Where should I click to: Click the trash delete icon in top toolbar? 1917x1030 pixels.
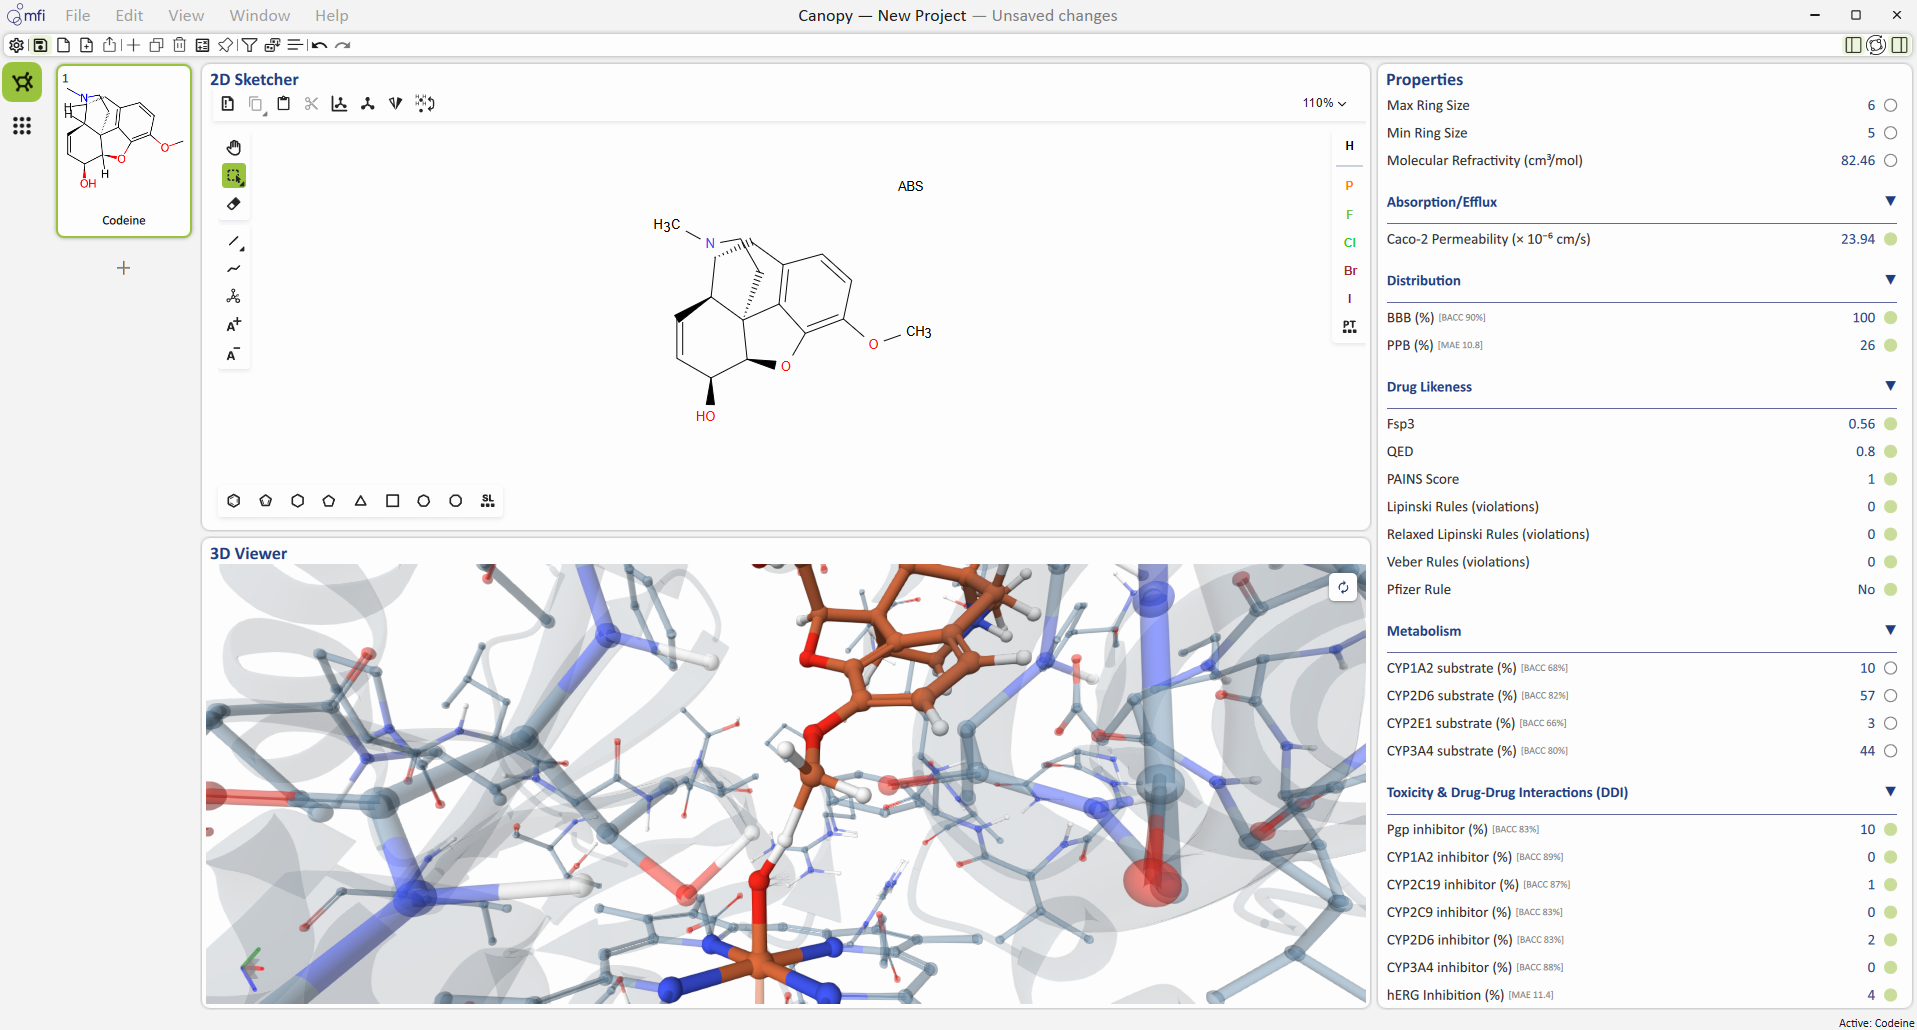coord(179,45)
